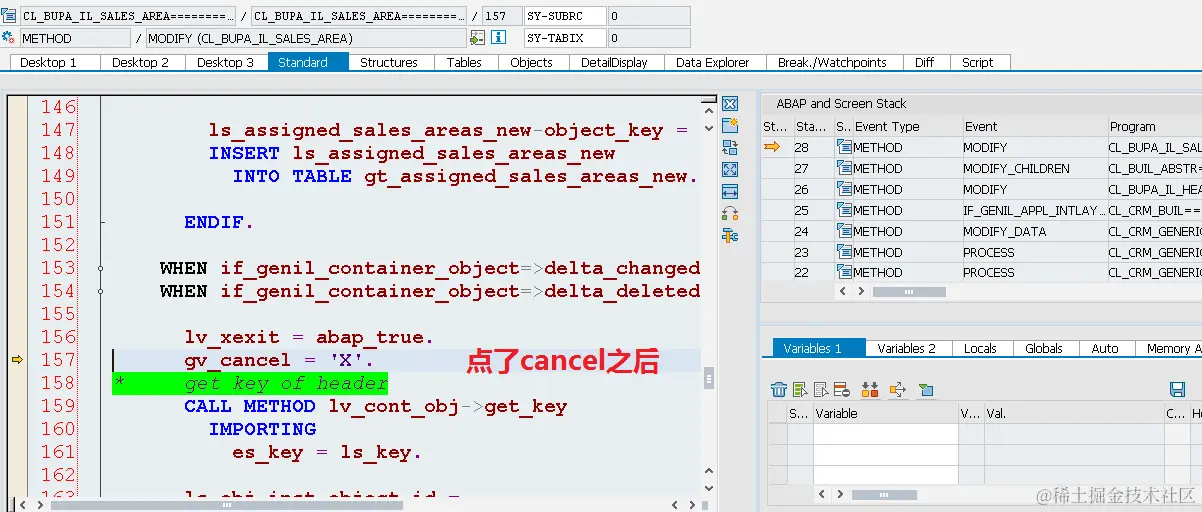Click the orange arrows-and-boxes icon in Variables toolbar
The height and width of the screenshot is (512, 1202).
point(869,390)
